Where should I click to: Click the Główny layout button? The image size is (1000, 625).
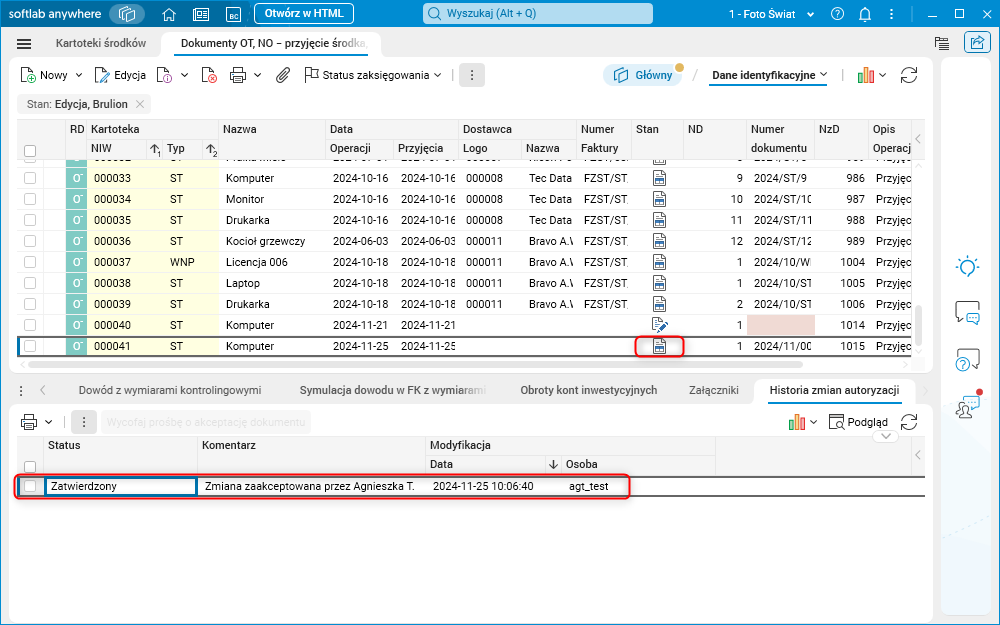point(641,75)
